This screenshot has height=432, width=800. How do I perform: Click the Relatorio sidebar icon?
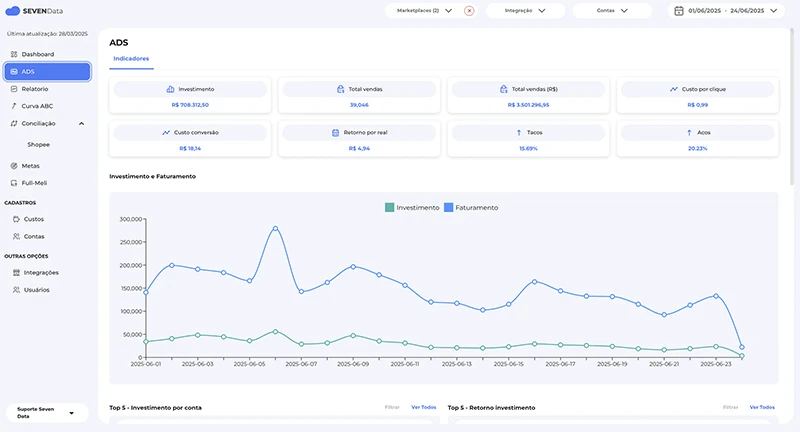pos(14,89)
